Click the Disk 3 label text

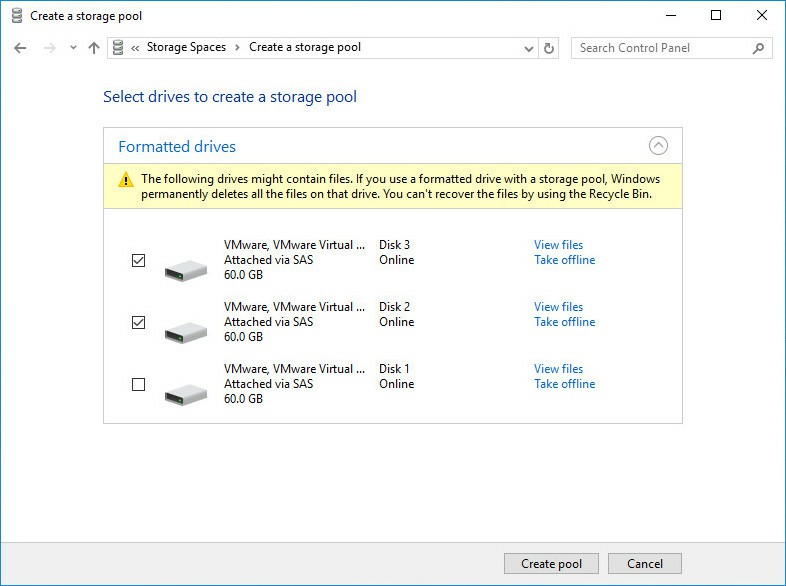pyautogui.click(x=394, y=245)
